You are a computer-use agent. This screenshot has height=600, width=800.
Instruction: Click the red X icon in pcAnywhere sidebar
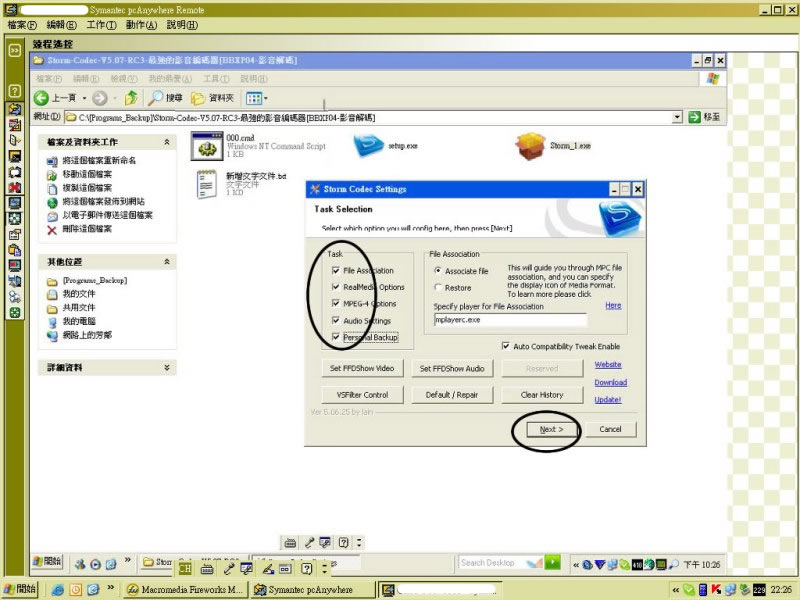(x=15, y=188)
